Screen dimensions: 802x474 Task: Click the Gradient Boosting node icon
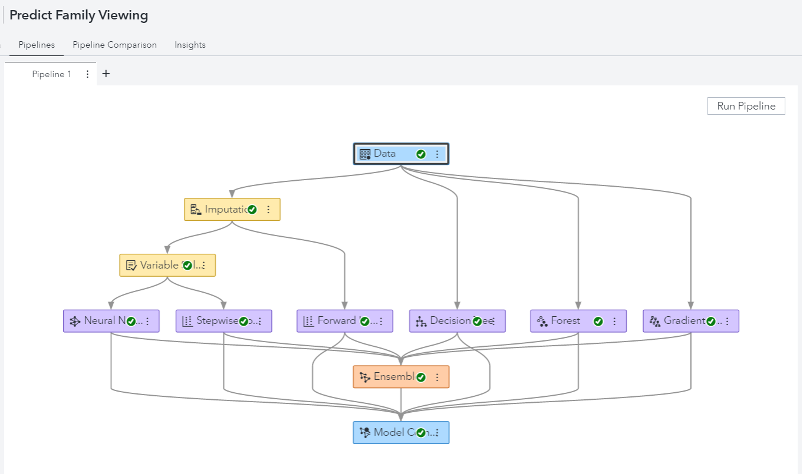655,321
